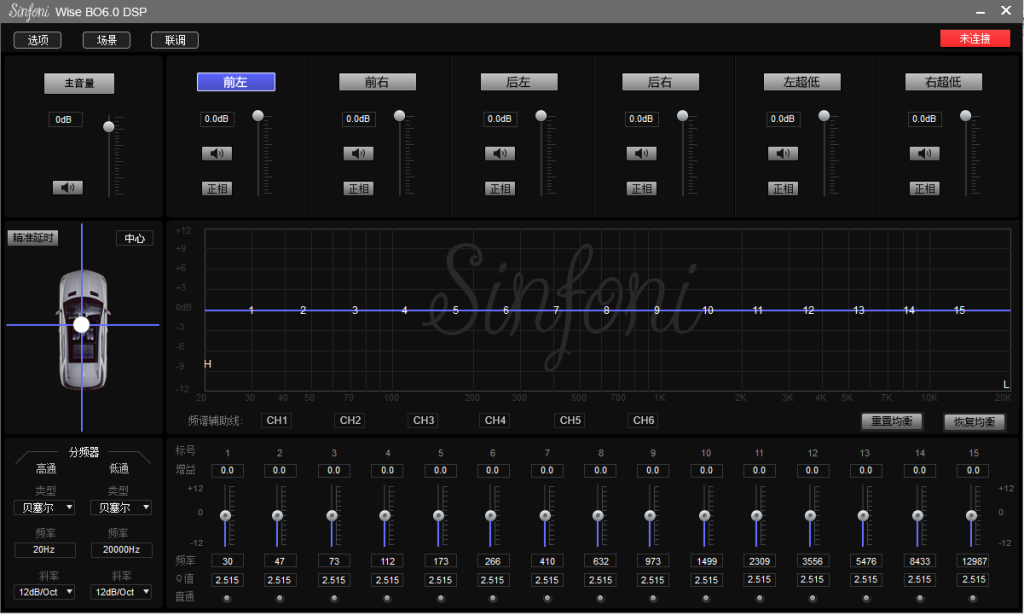
Task: Select the 左超低 channel tab
Action: pos(802,82)
